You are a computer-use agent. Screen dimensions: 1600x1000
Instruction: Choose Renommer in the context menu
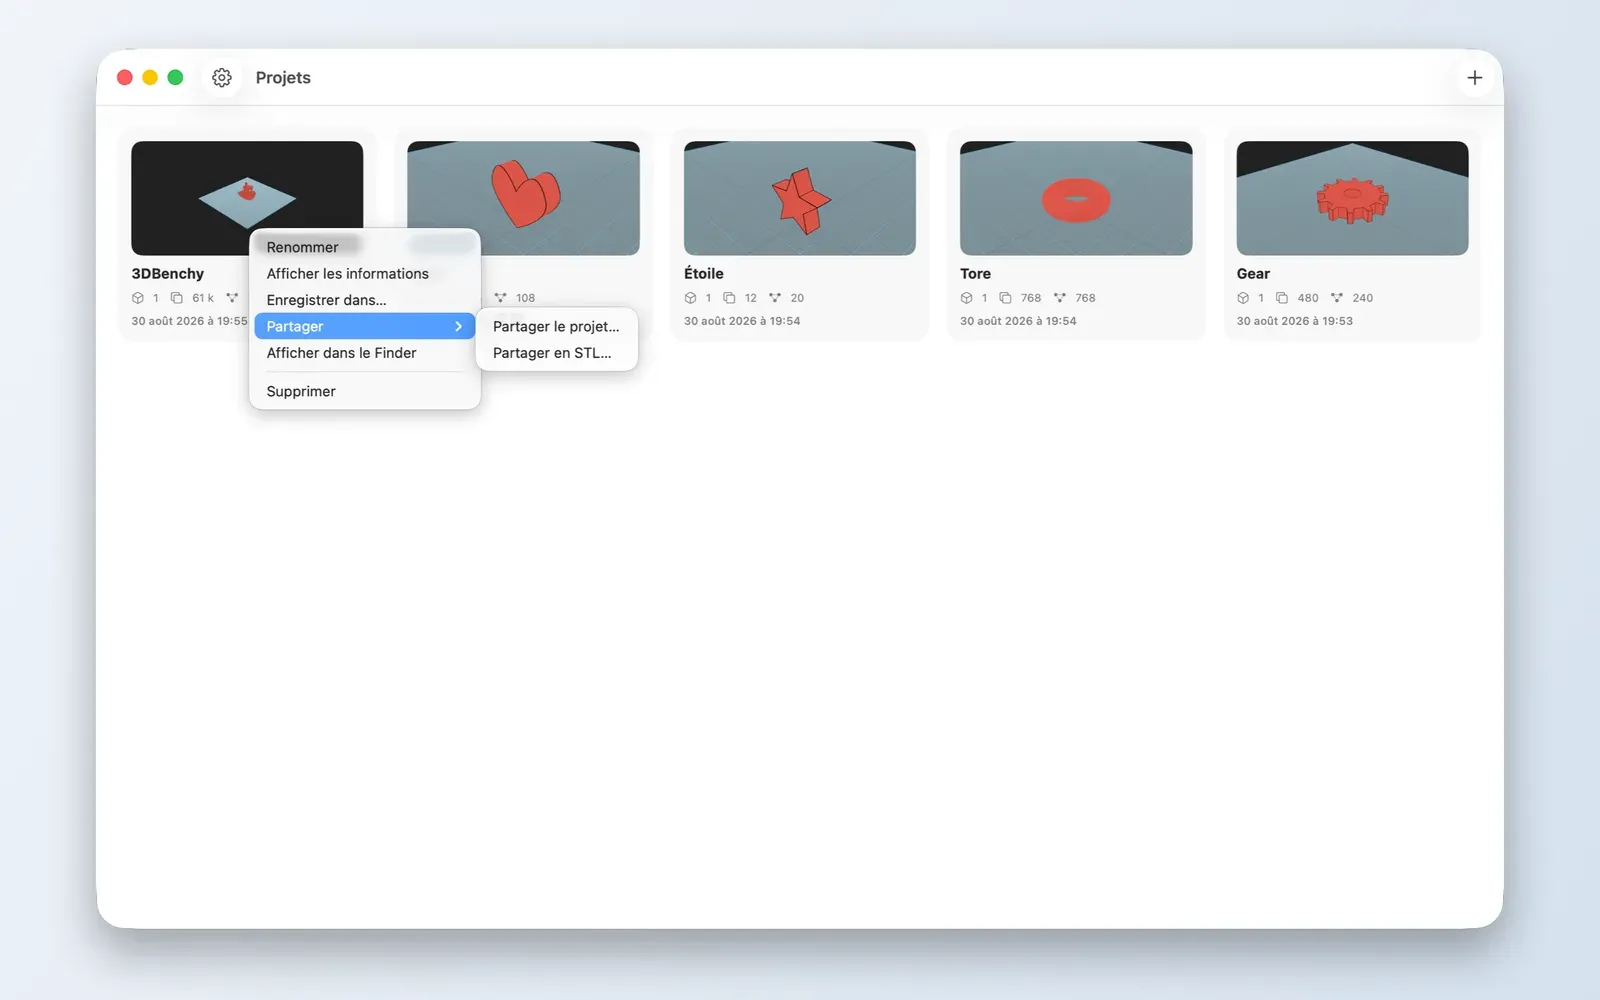tap(364, 247)
